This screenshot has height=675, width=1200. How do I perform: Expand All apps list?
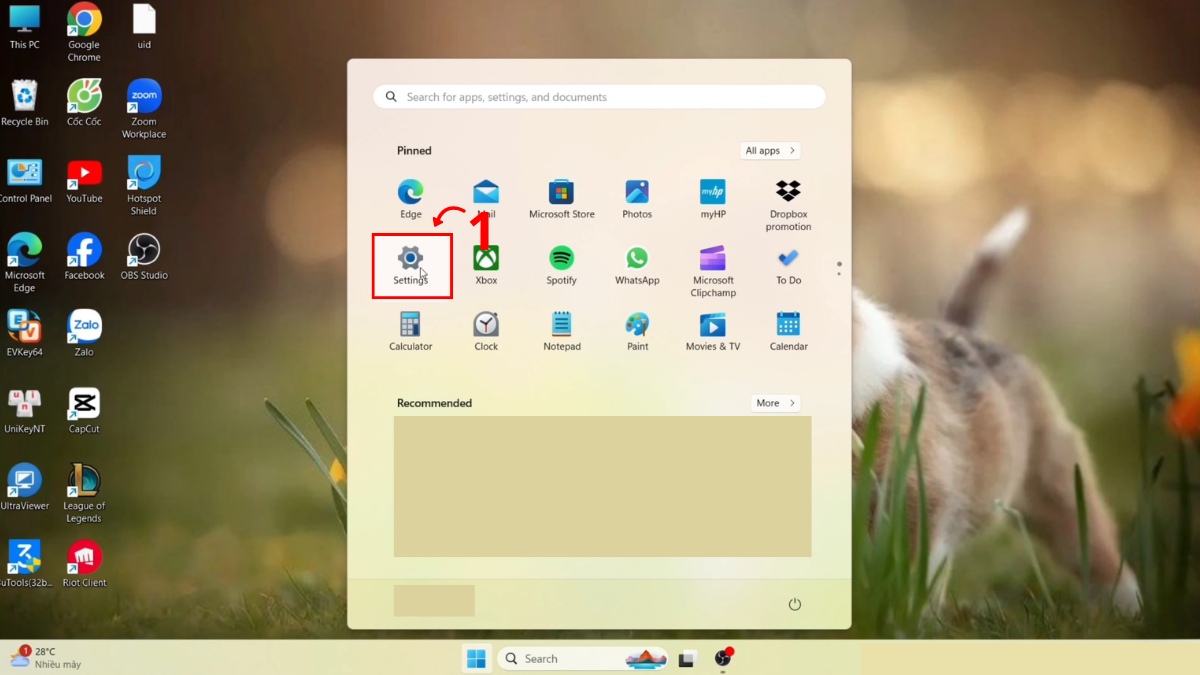[x=770, y=151]
